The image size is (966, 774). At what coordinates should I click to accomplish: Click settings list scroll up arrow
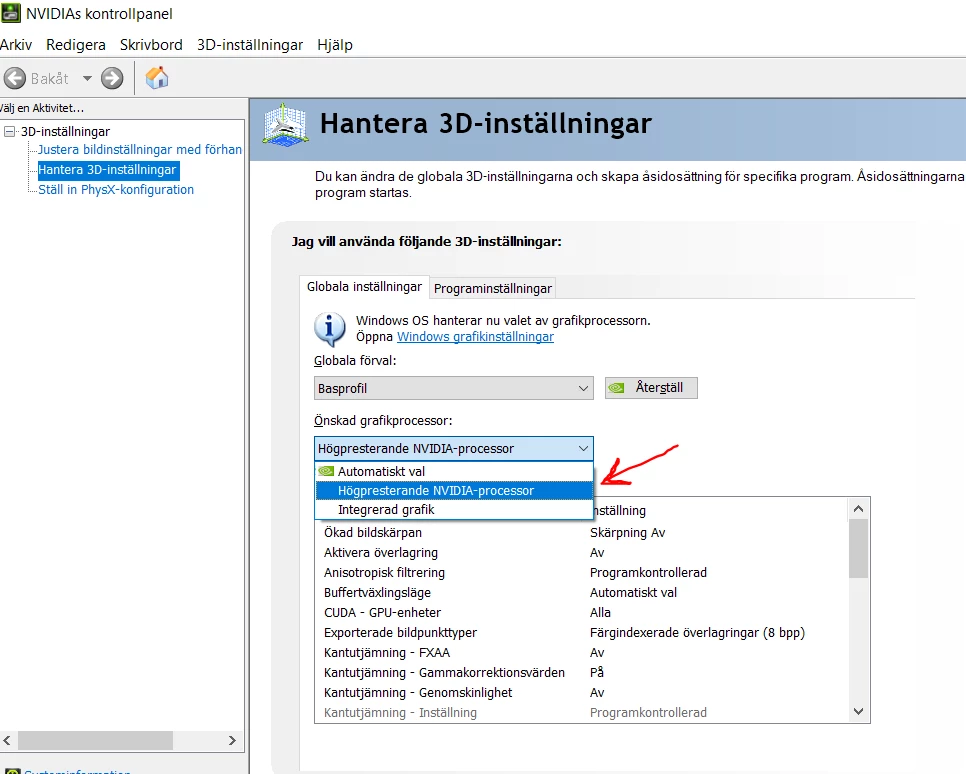pyautogui.click(x=858, y=509)
